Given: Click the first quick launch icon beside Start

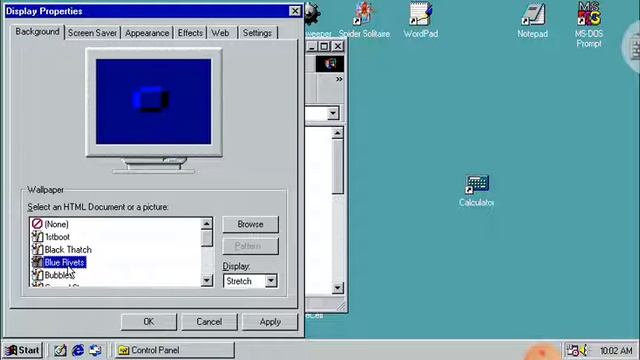Looking at the screenshot, I should pos(60,350).
